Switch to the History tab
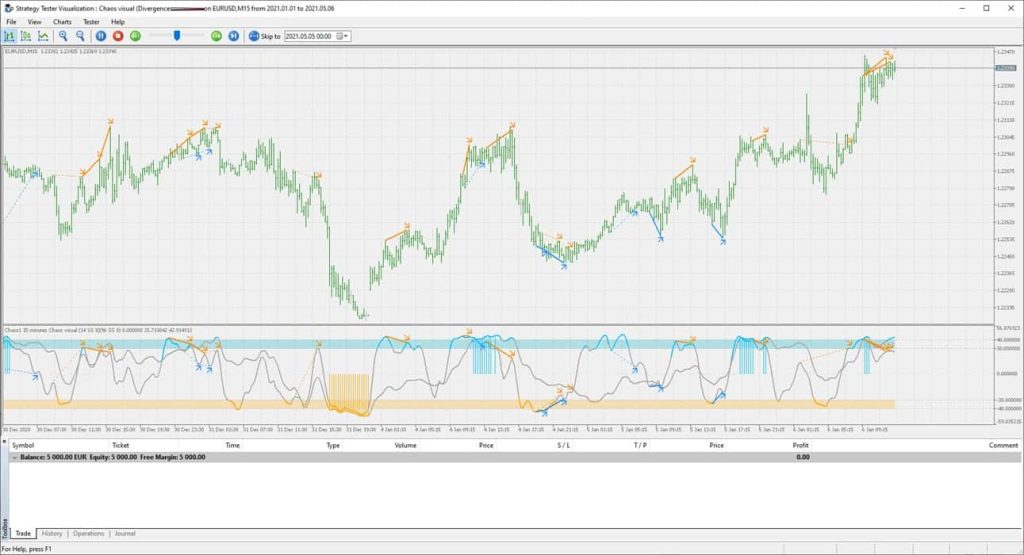1024x555 pixels. click(x=52, y=534)
